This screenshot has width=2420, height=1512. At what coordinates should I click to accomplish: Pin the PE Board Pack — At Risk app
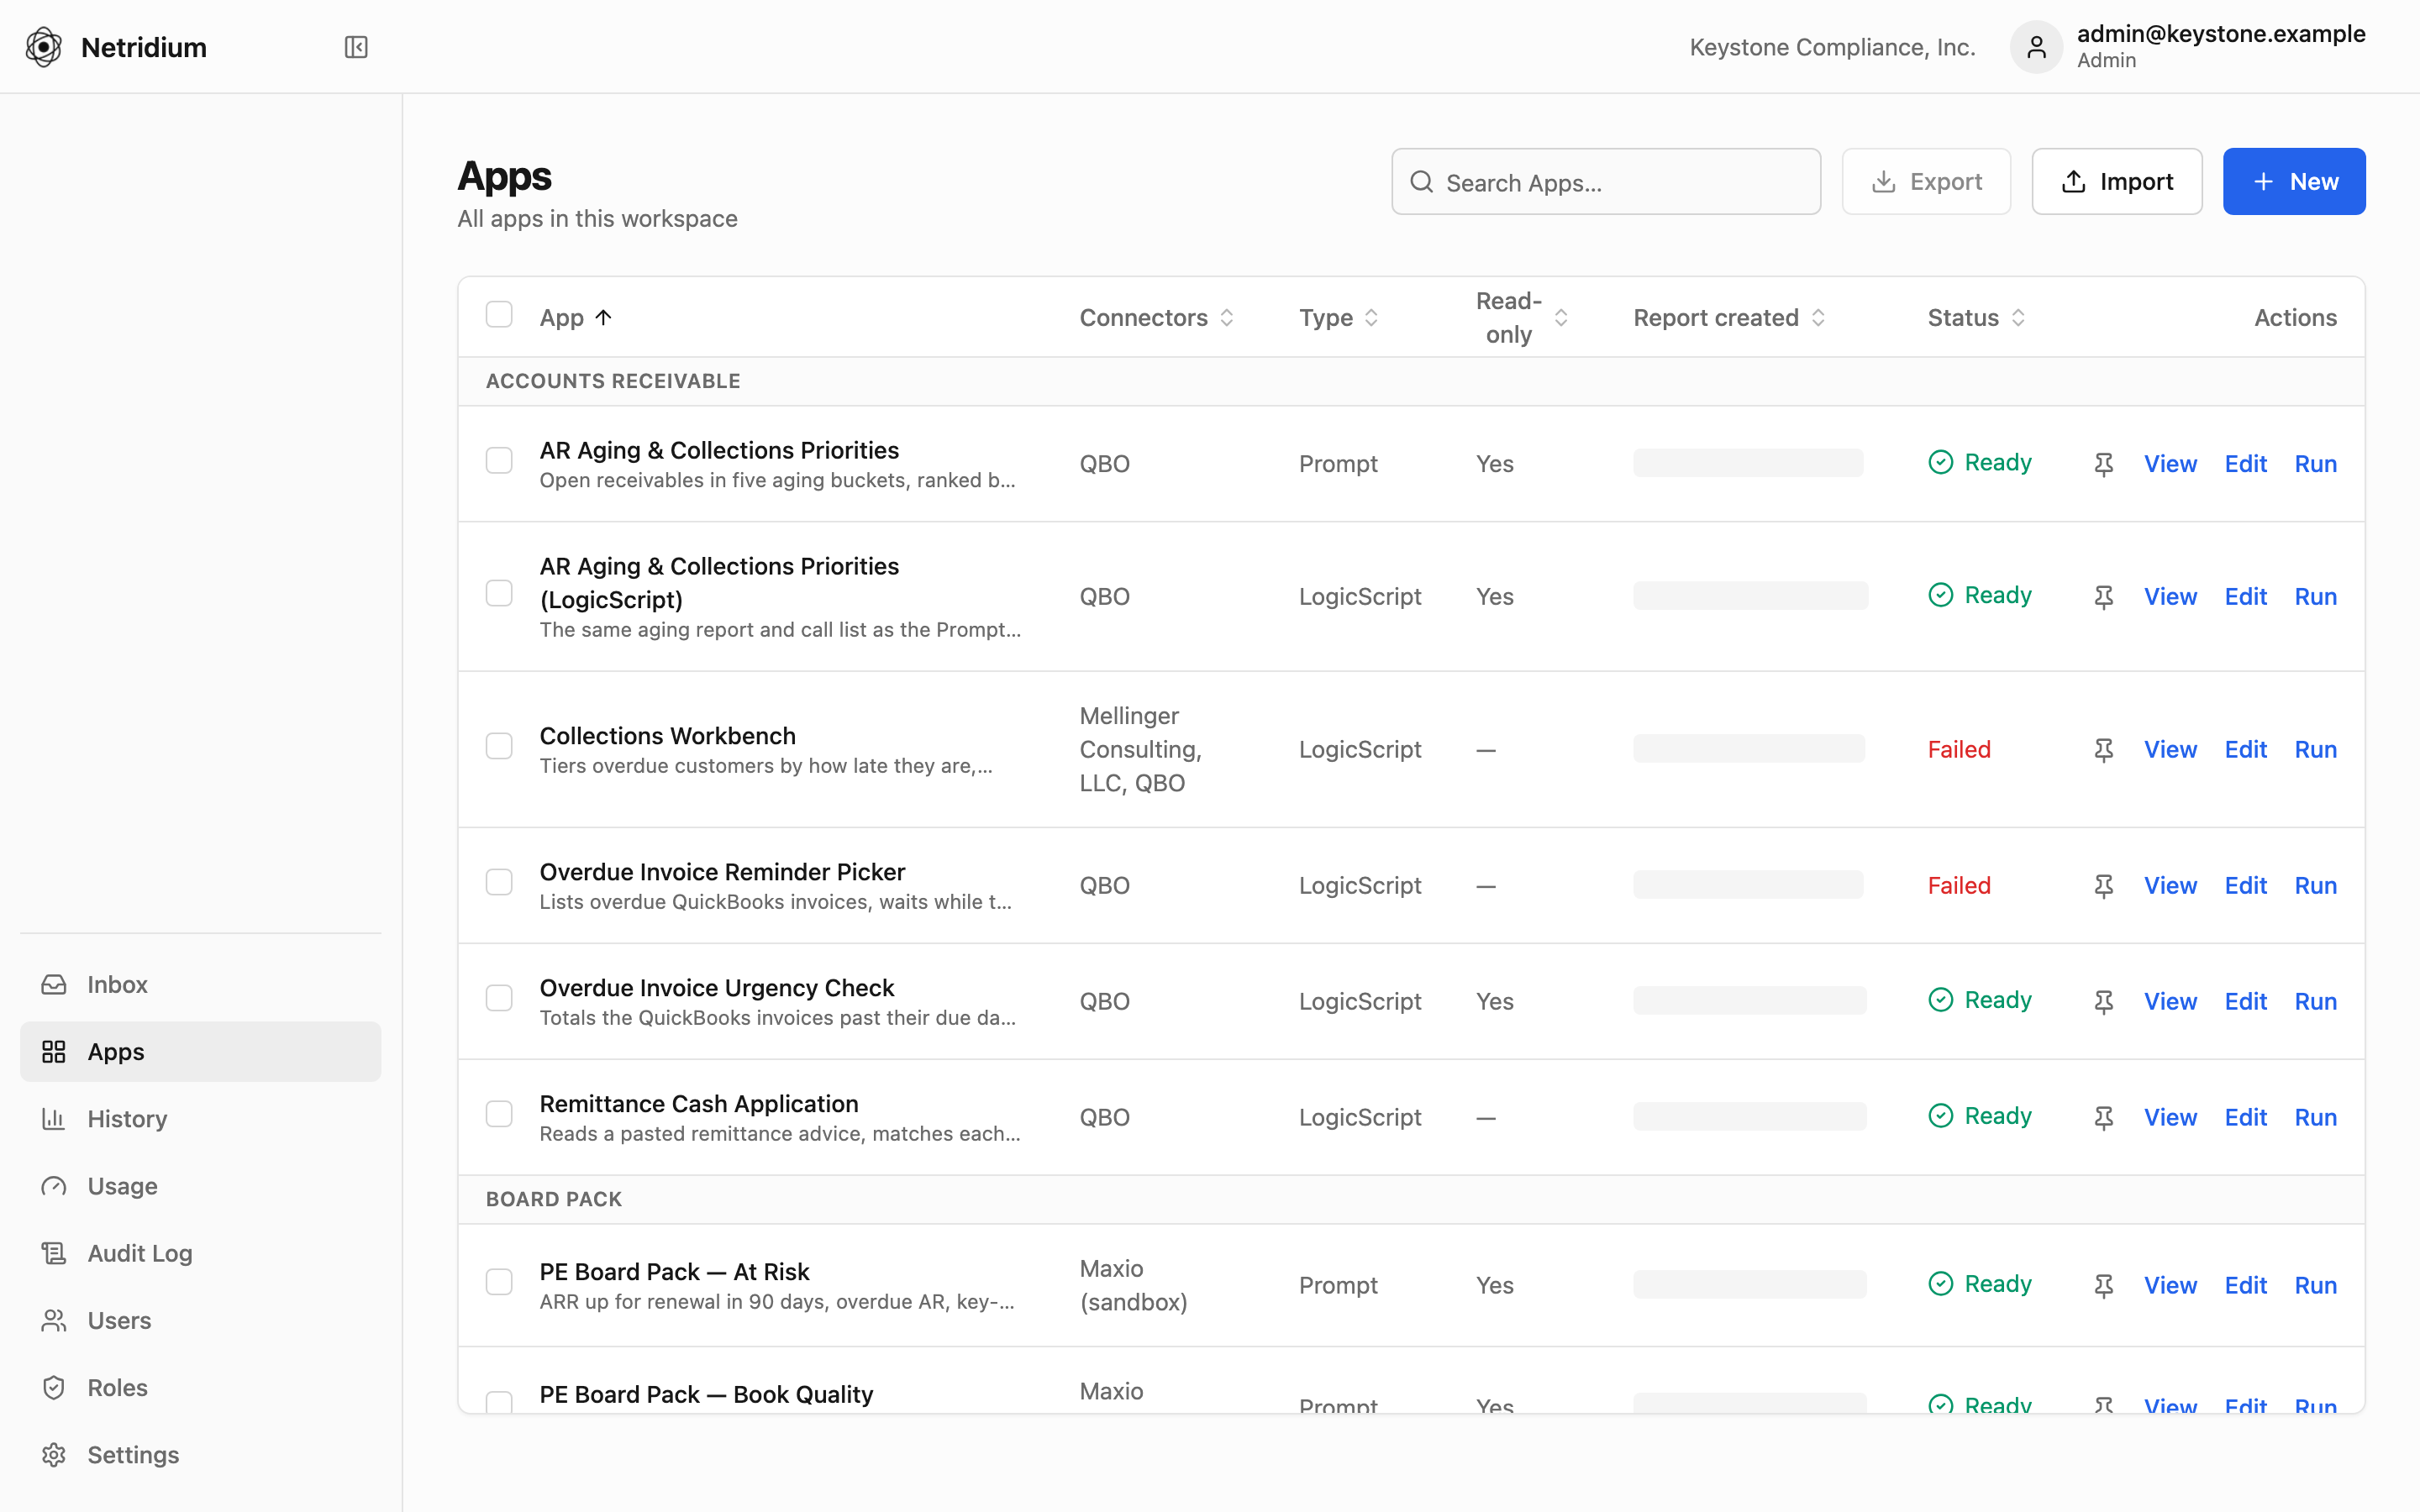[x=2104, y=1286]
